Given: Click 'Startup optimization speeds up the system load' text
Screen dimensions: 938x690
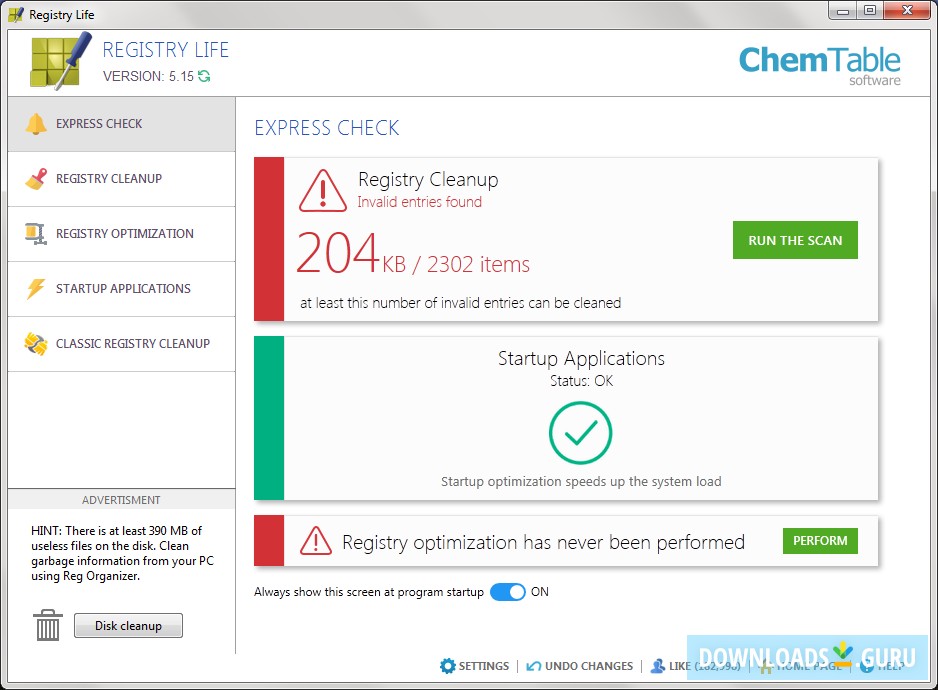Looking at the screenshot, I should click(581, 482).
